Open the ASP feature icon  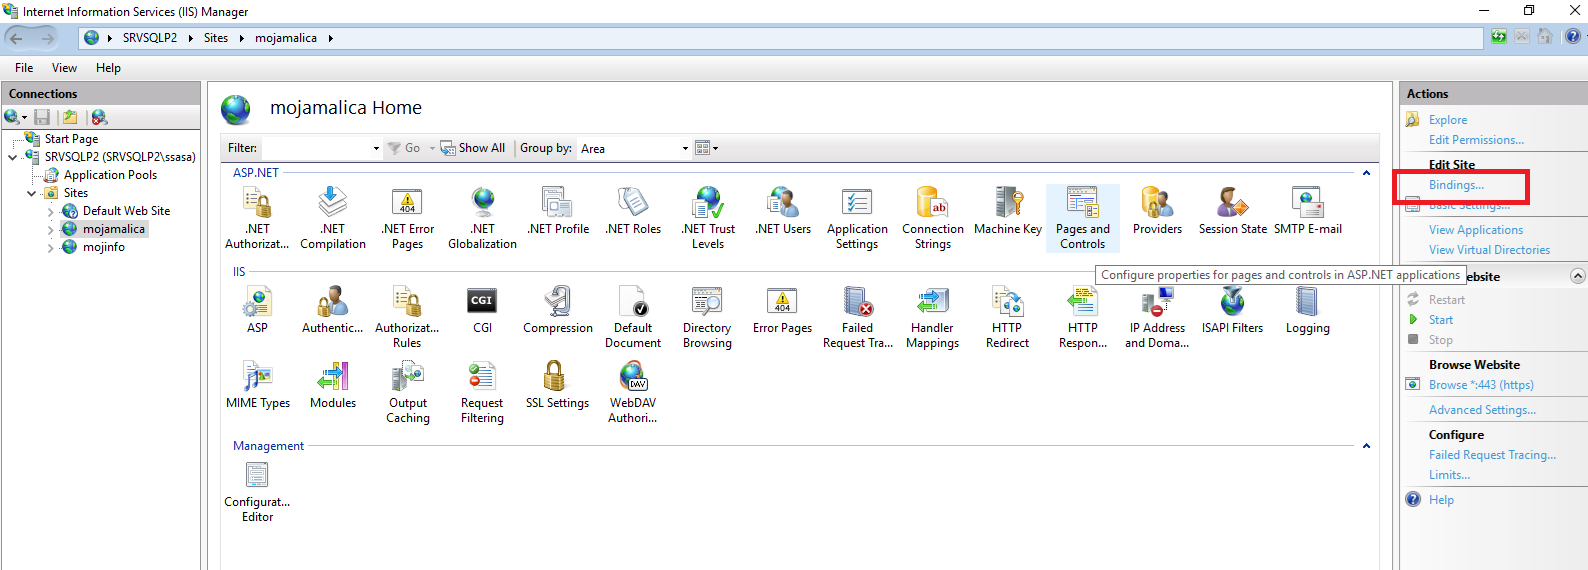pyautogui.click(x=257, y=309)
